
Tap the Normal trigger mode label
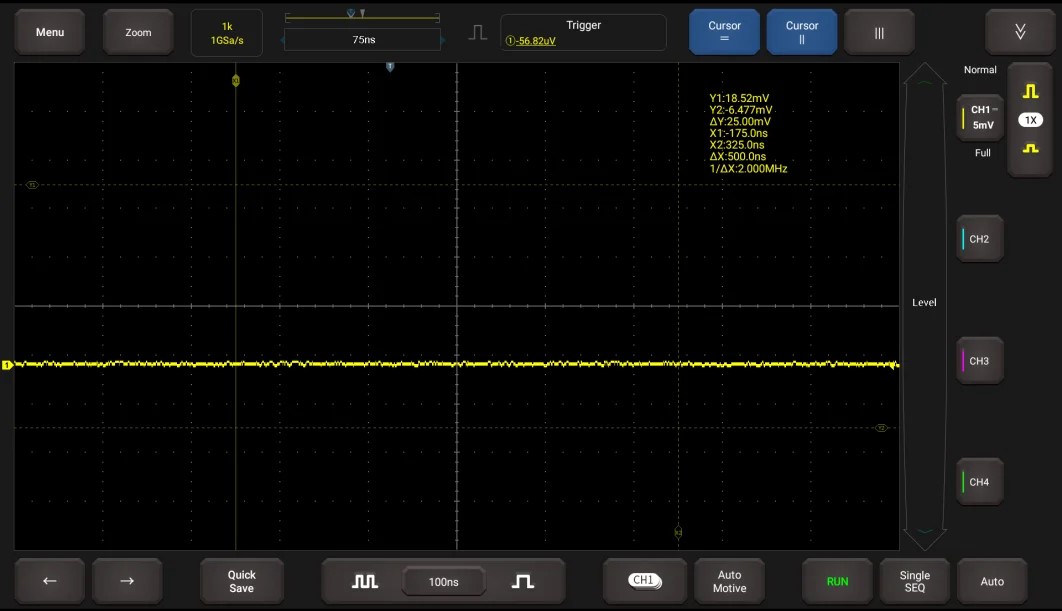pyautogui.click(x=980, y=70)
